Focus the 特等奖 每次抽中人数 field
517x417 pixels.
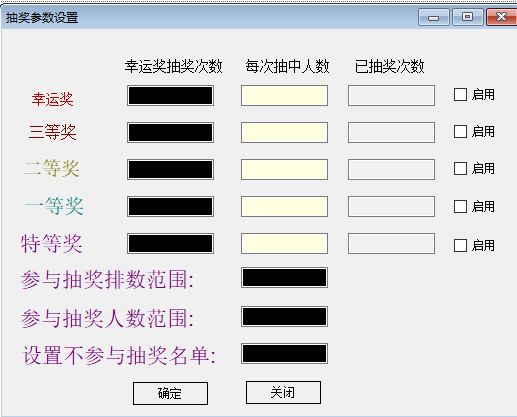pyautogui.click(x=284, y=244)
